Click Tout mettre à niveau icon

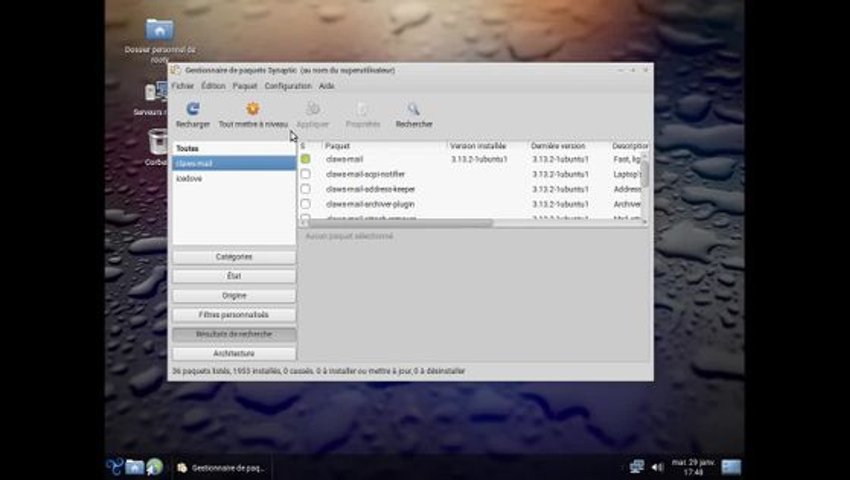click(253, 109)
